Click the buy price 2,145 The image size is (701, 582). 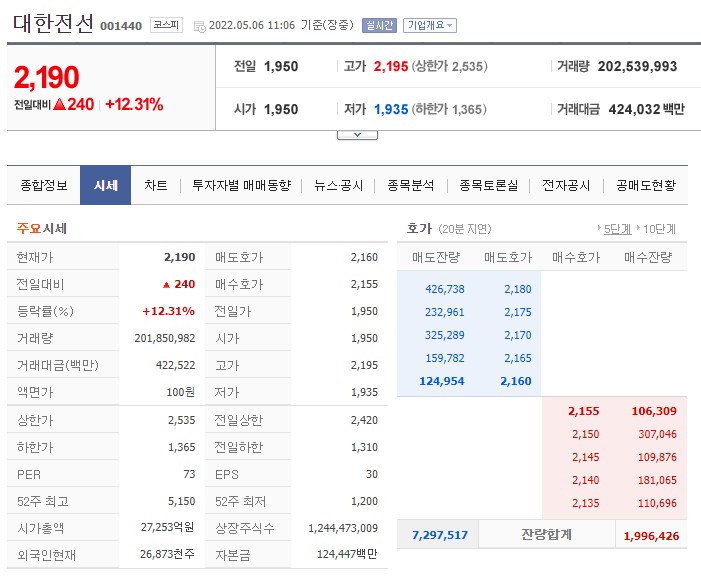[586, 457]
